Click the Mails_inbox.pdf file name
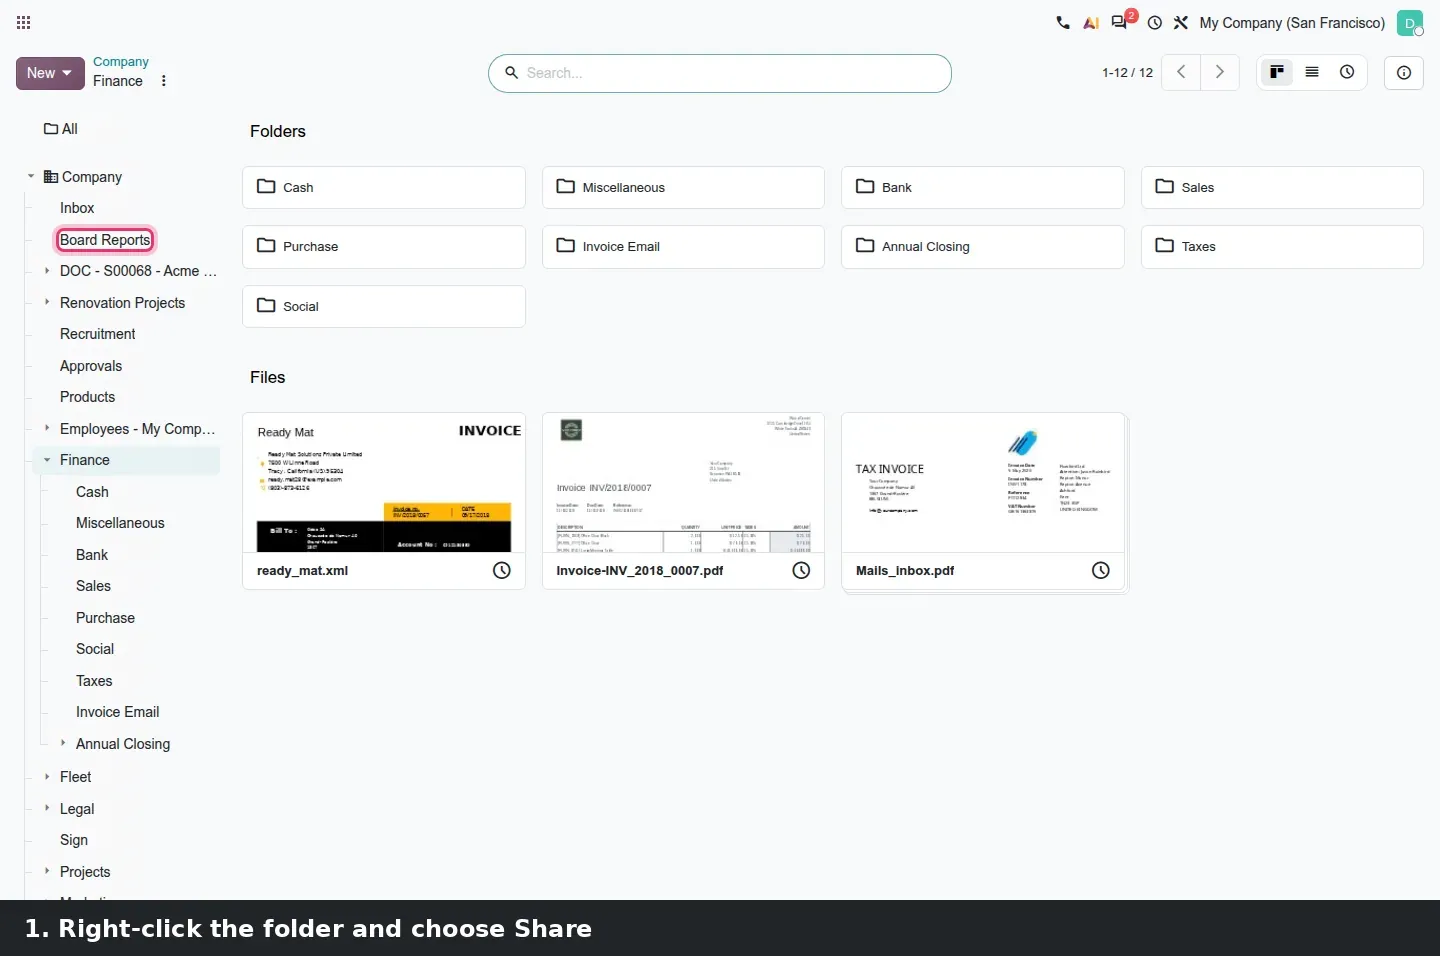Image resolution: width=1440 pixels, height=956 pixels. click(905, 571)
